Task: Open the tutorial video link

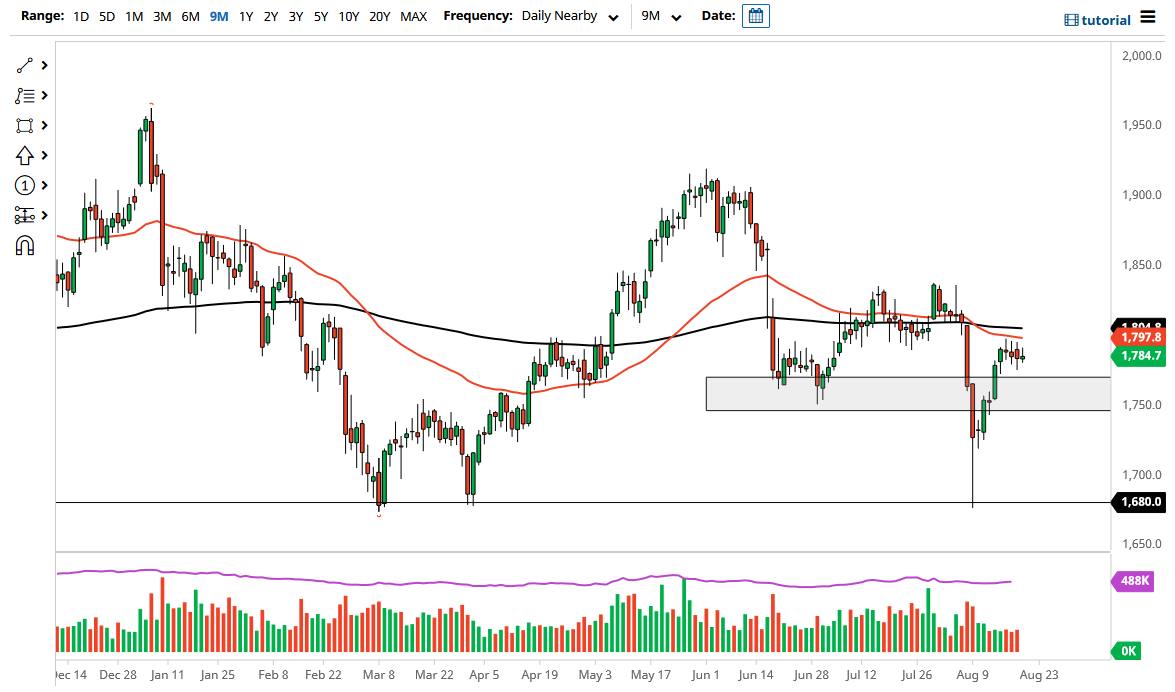Action: click(x=1098, y=20)
